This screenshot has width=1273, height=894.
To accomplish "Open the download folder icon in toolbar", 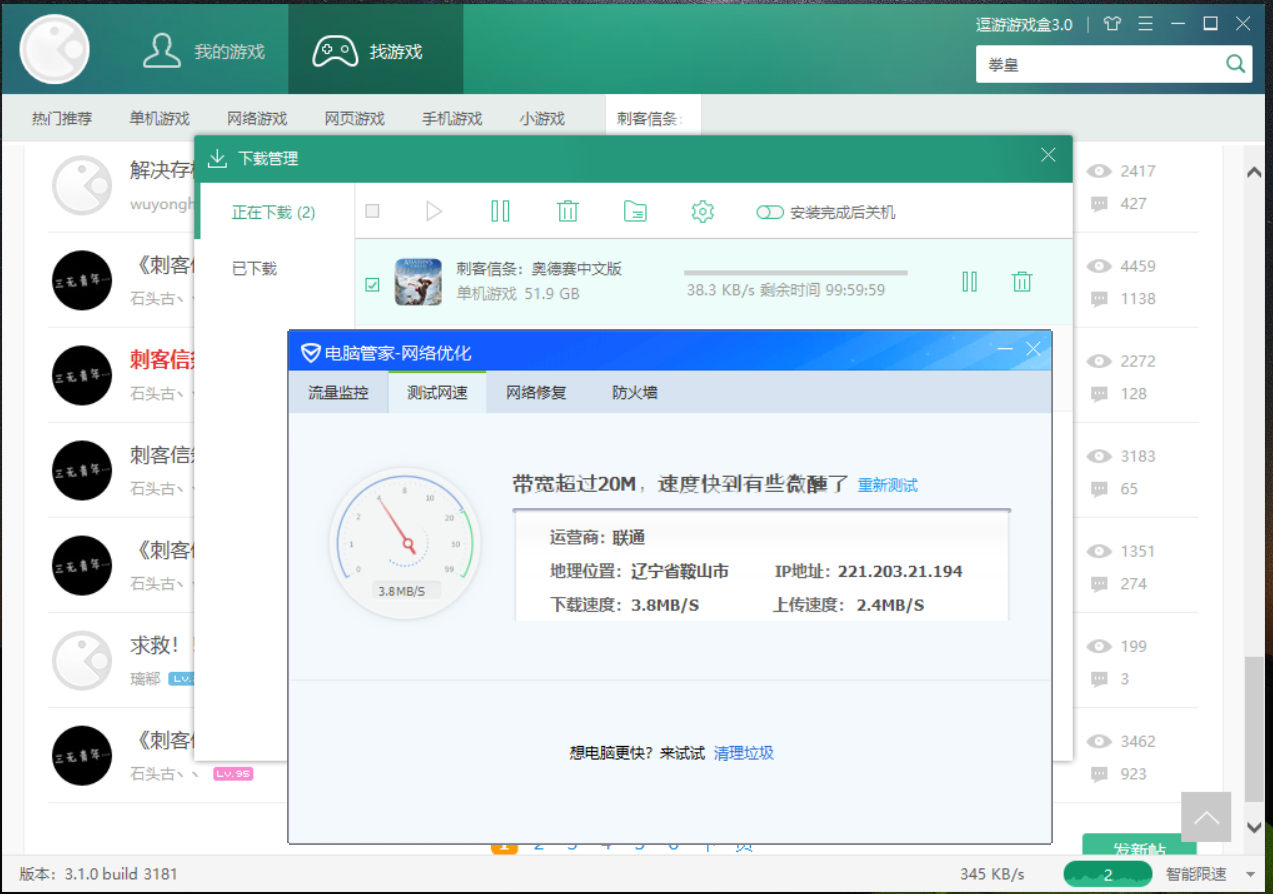I will point(635,211).
